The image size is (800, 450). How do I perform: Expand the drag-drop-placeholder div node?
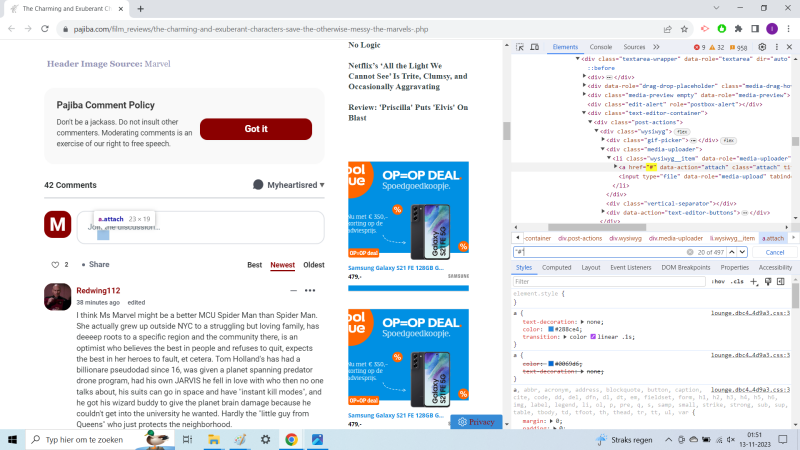click(x=584, y=86)
